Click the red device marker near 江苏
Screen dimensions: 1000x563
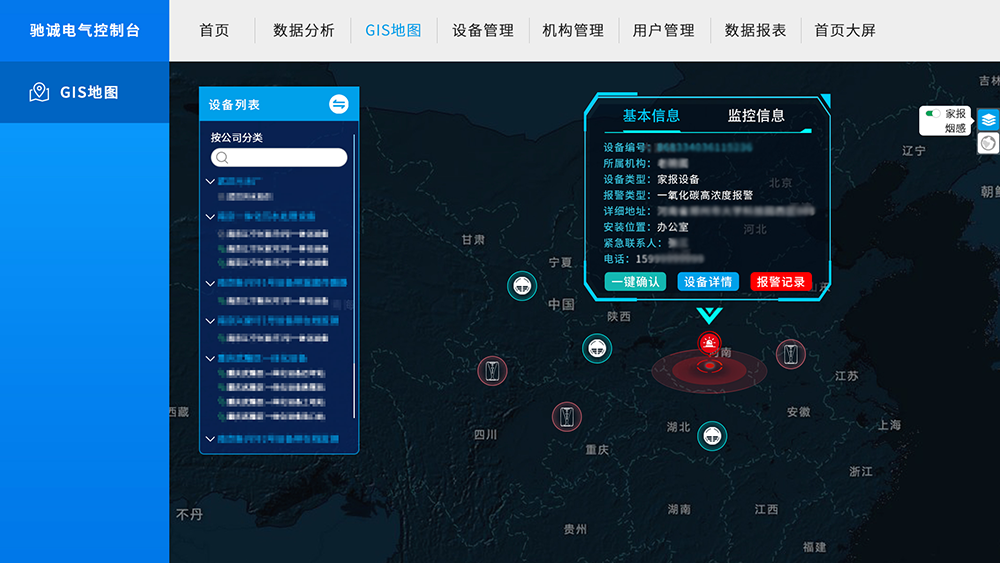791,353
